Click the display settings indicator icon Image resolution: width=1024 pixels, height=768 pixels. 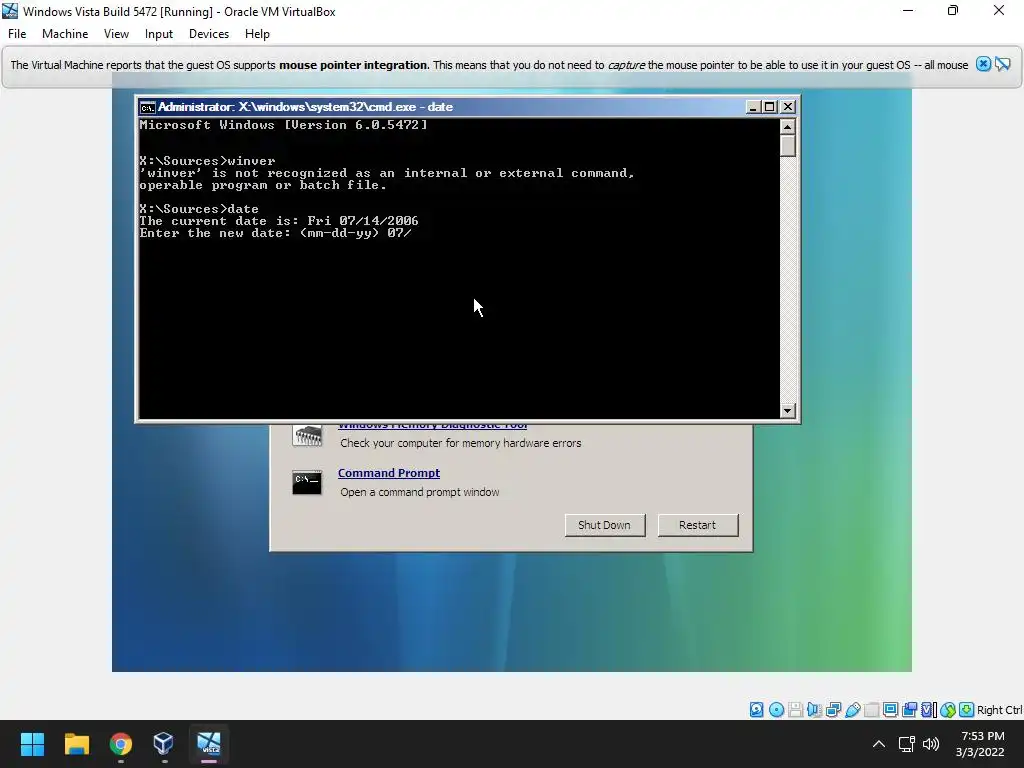tap(890, 710)
